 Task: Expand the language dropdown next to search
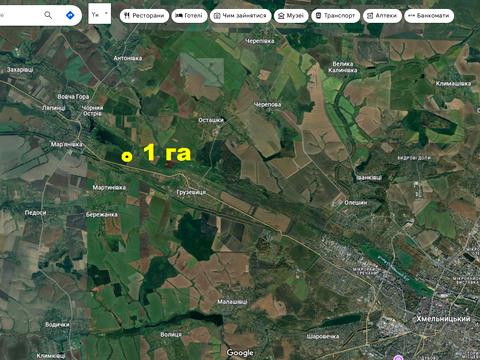coord(100,14)
